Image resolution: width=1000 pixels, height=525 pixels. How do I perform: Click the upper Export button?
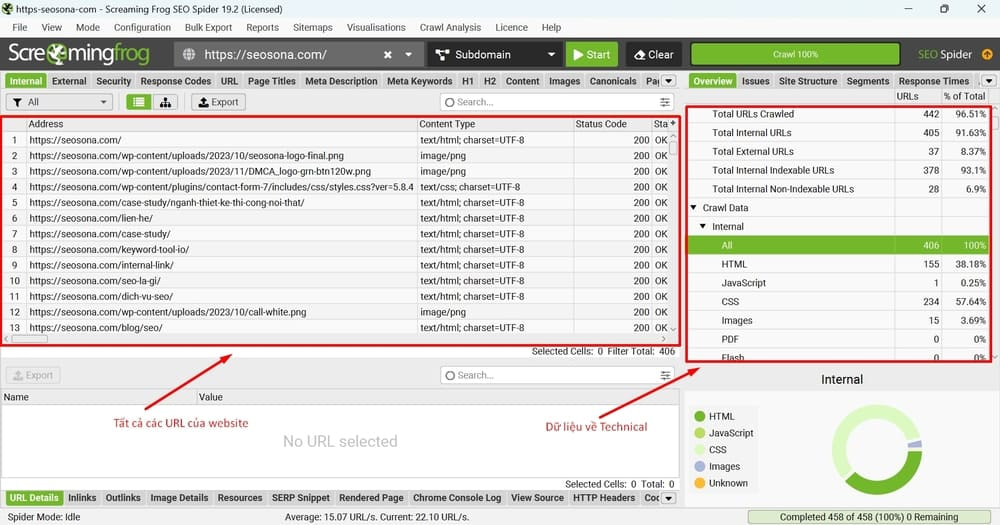point(218,102)
